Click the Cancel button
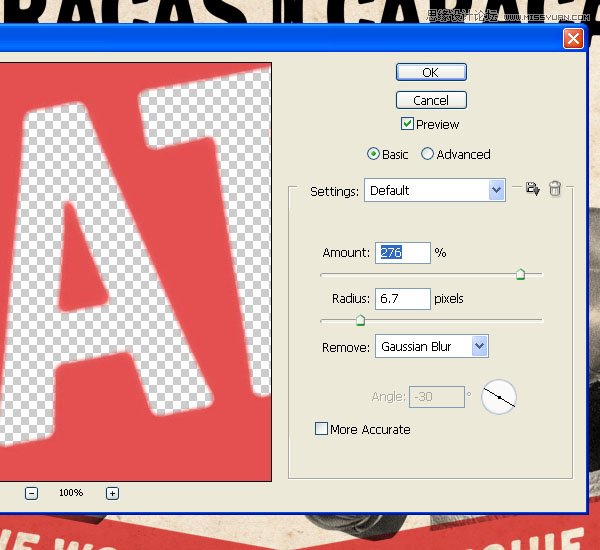Image resolution: width=600 pixels, height=550 pixels. coord(431,100)
